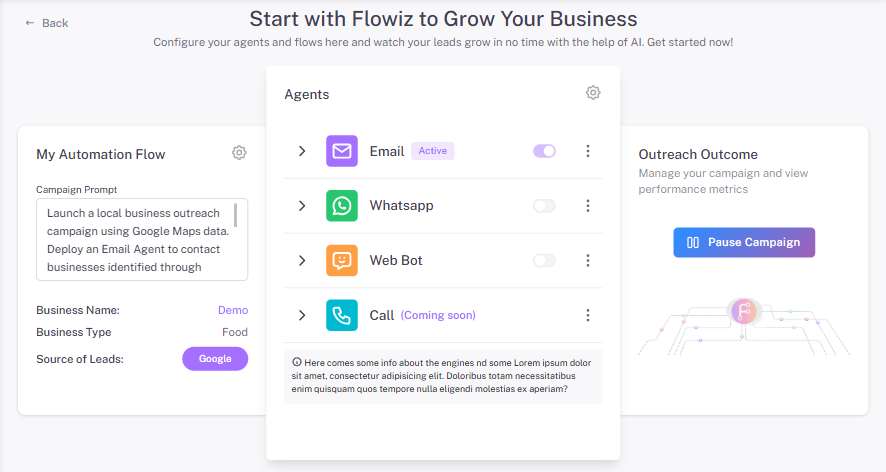Viewport: 886px width, 472px height.
Task: Open the Agents settings gear
Action: 593,93
